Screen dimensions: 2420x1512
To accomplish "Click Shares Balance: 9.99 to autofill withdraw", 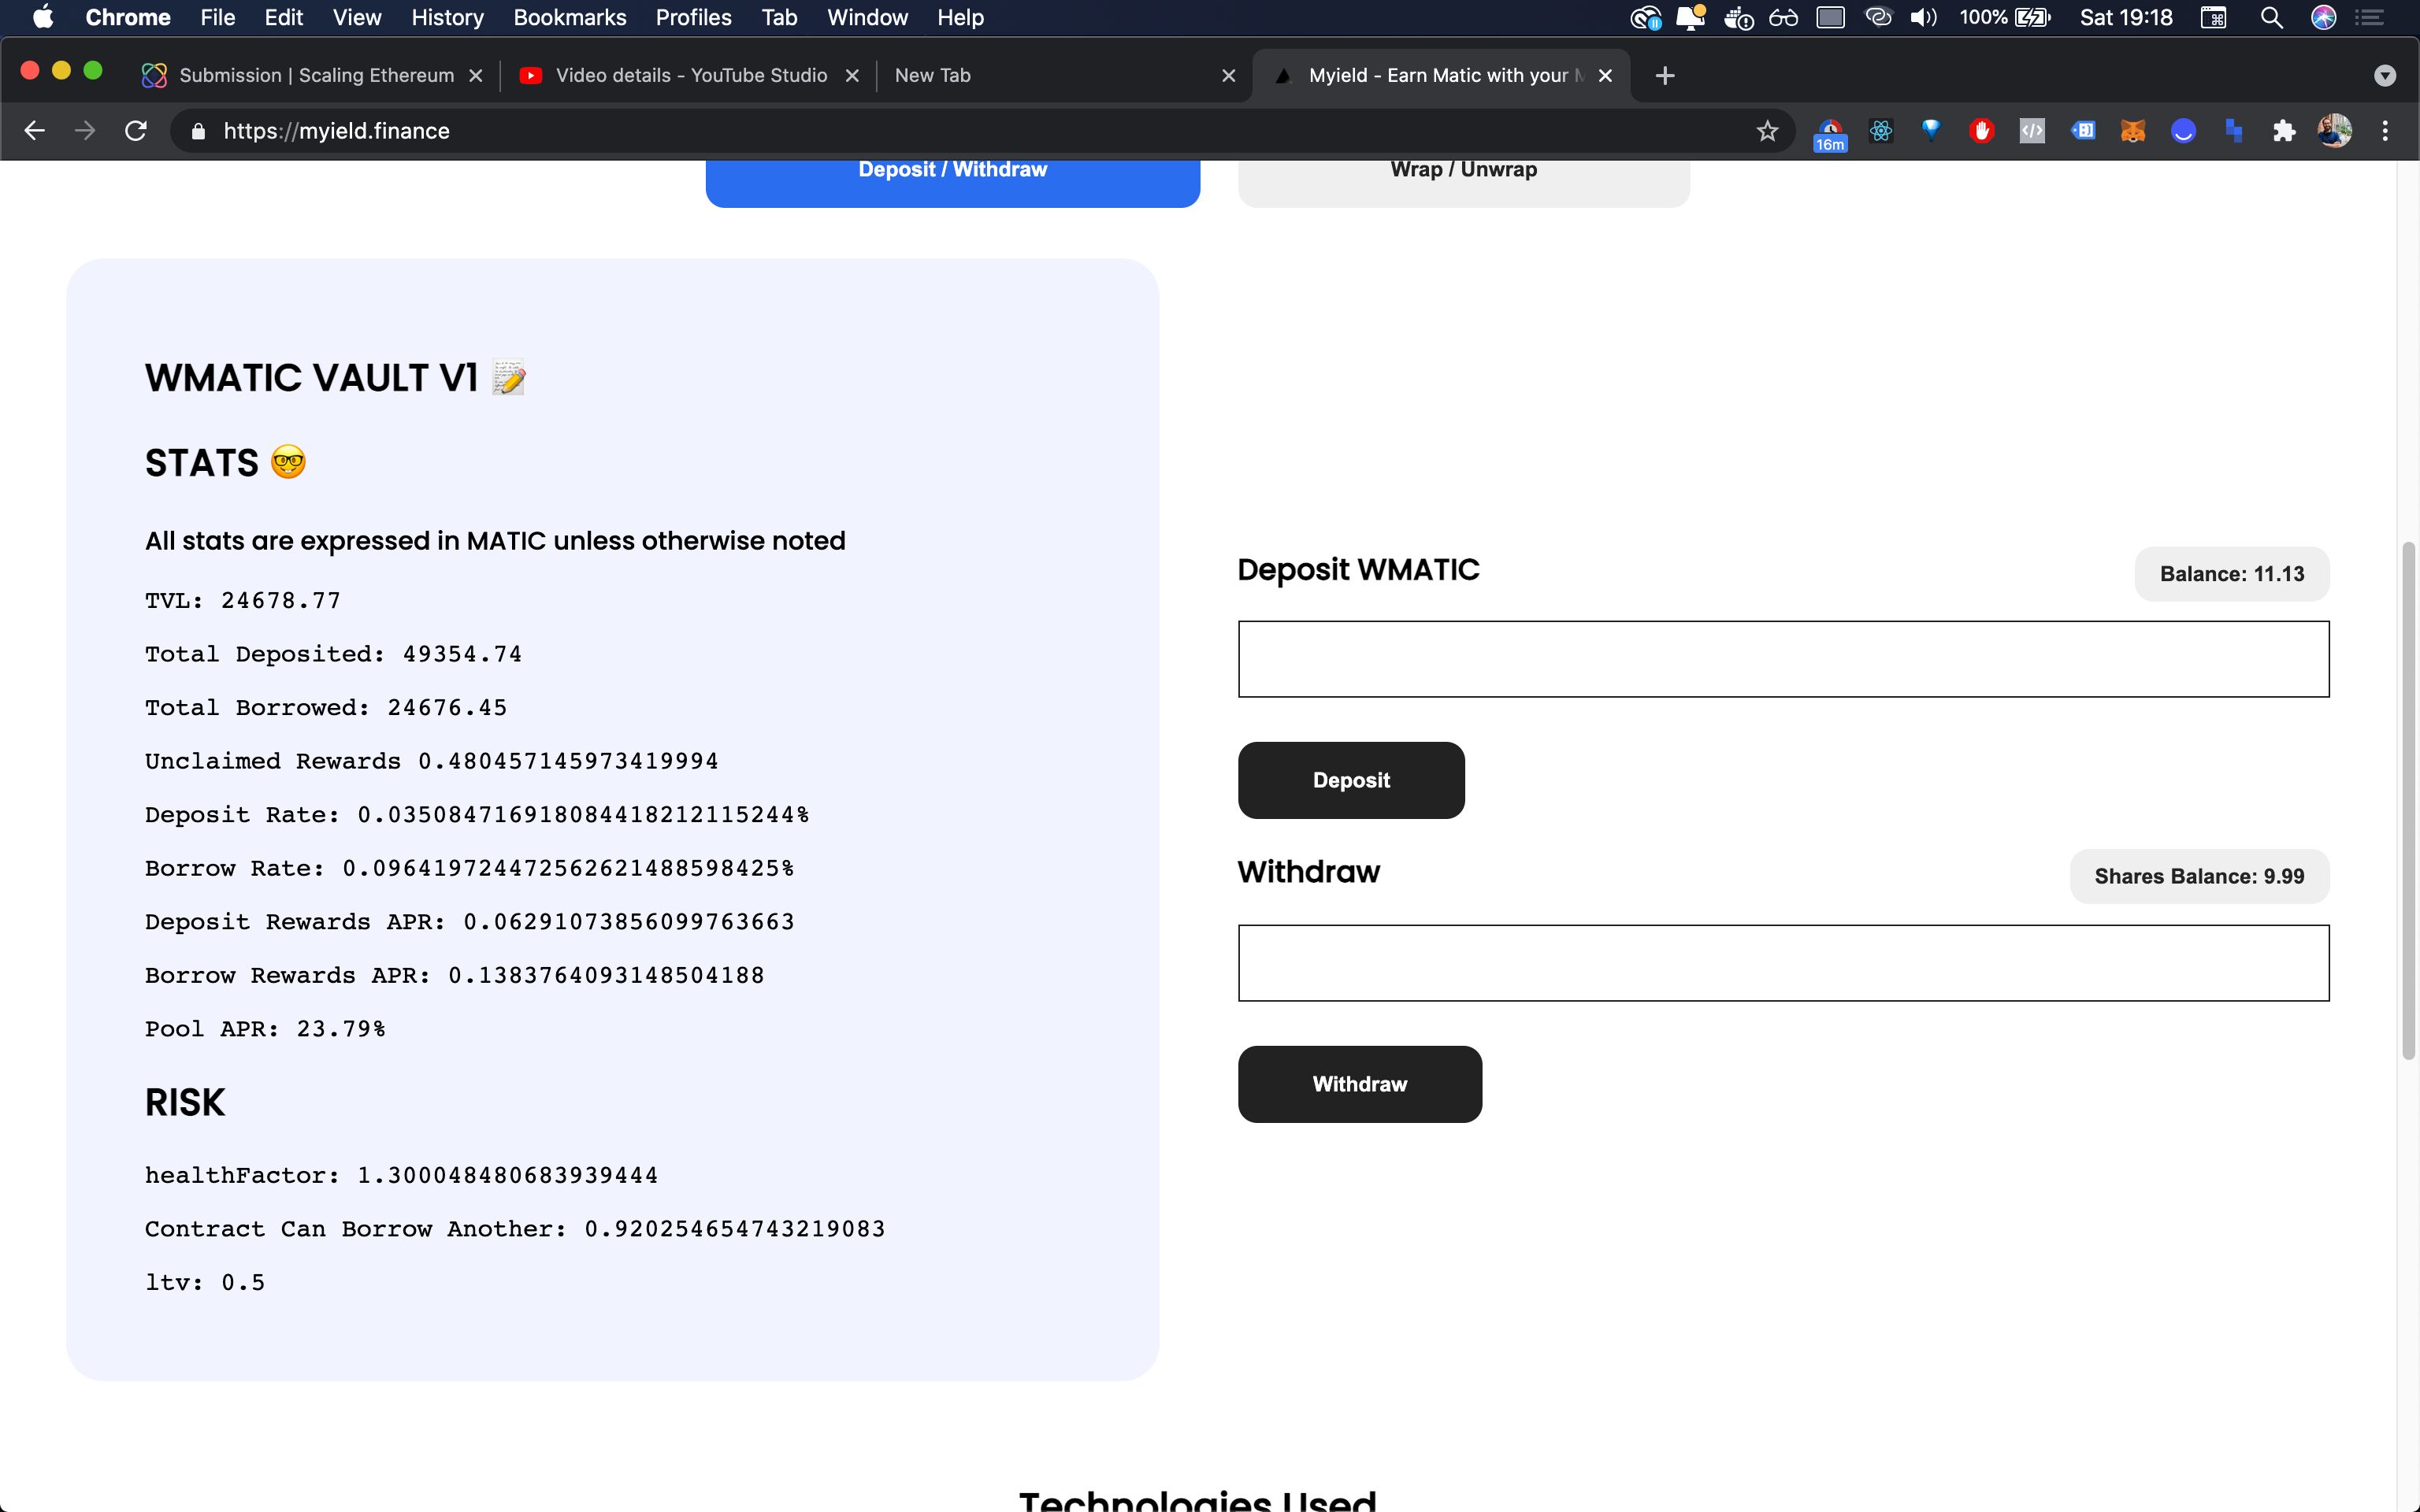I will tap(2199, 874).
